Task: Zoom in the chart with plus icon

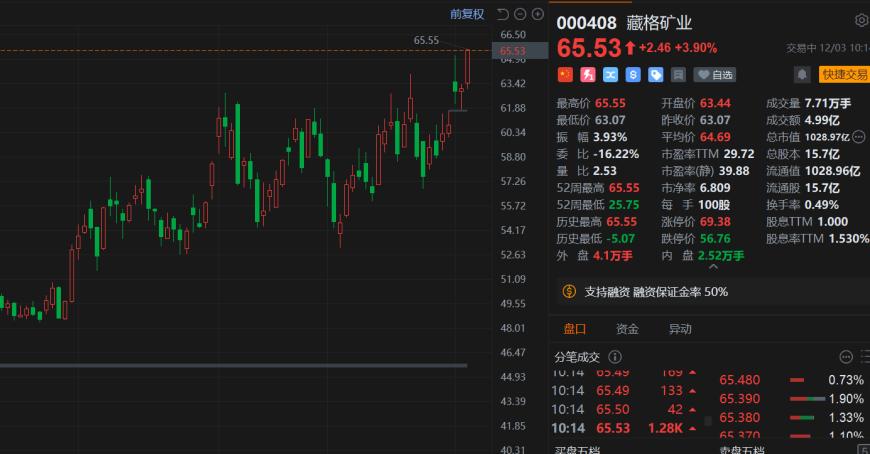Action: coord(536,14)
